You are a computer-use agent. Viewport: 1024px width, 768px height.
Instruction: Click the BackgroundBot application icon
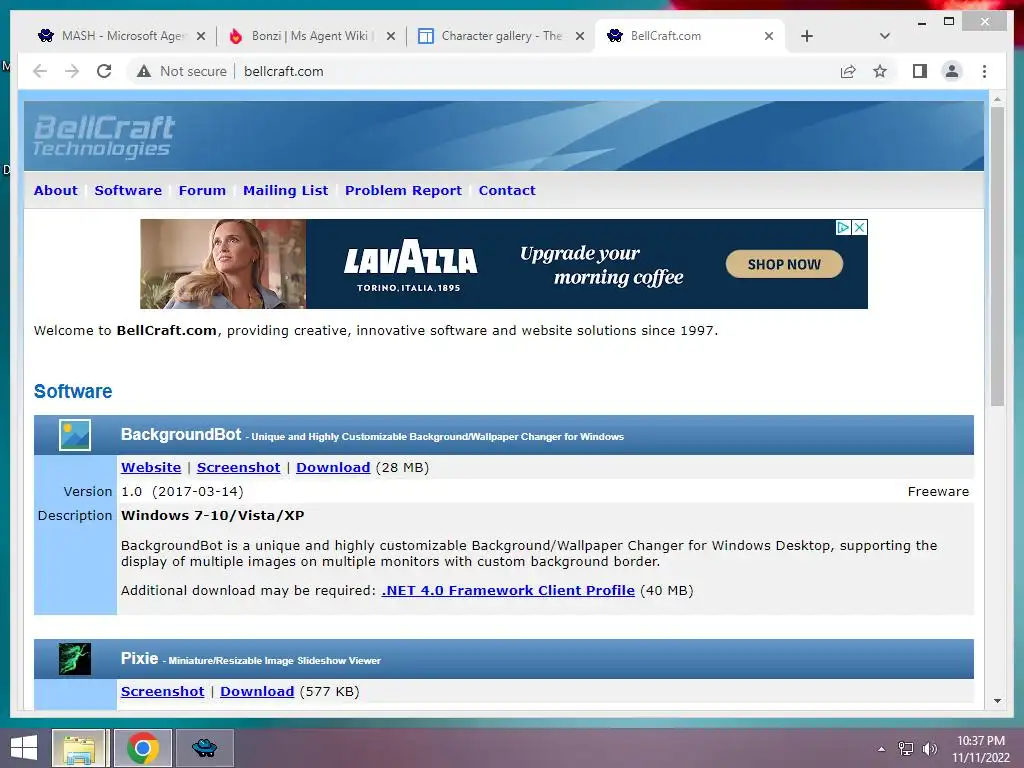[x=75, y=435]
